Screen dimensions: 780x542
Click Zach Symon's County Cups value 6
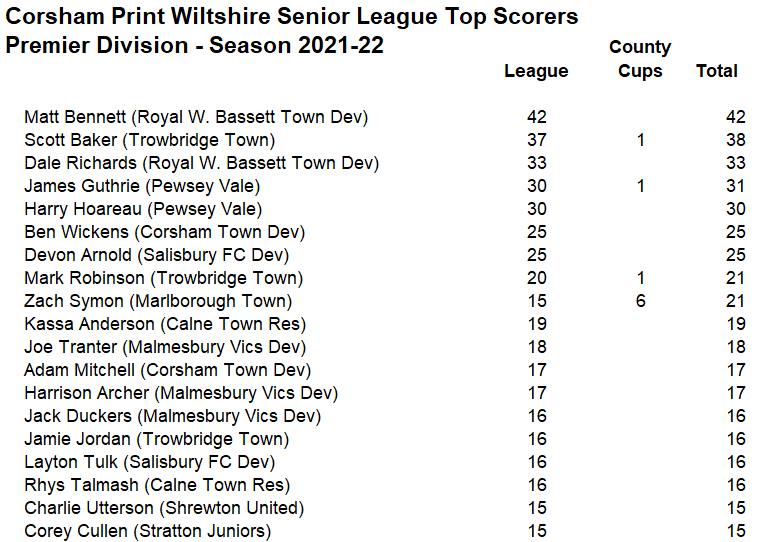point(641,301)
